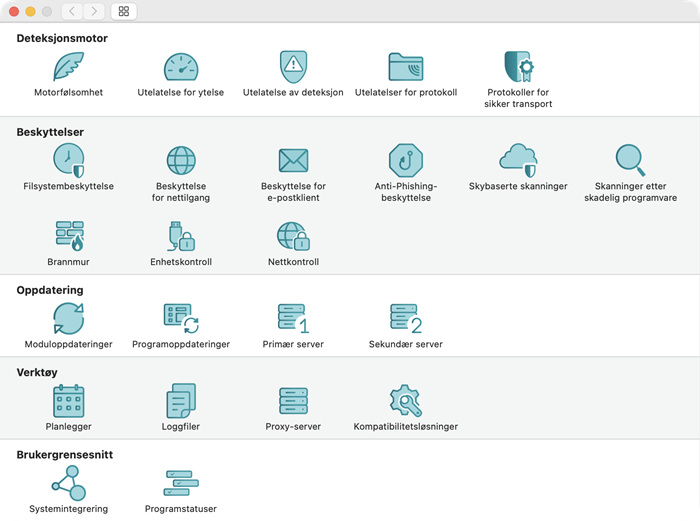Click the Moduloppdateringer label
The width and height of the screenshot is (700, 521).
click(68, 344)
